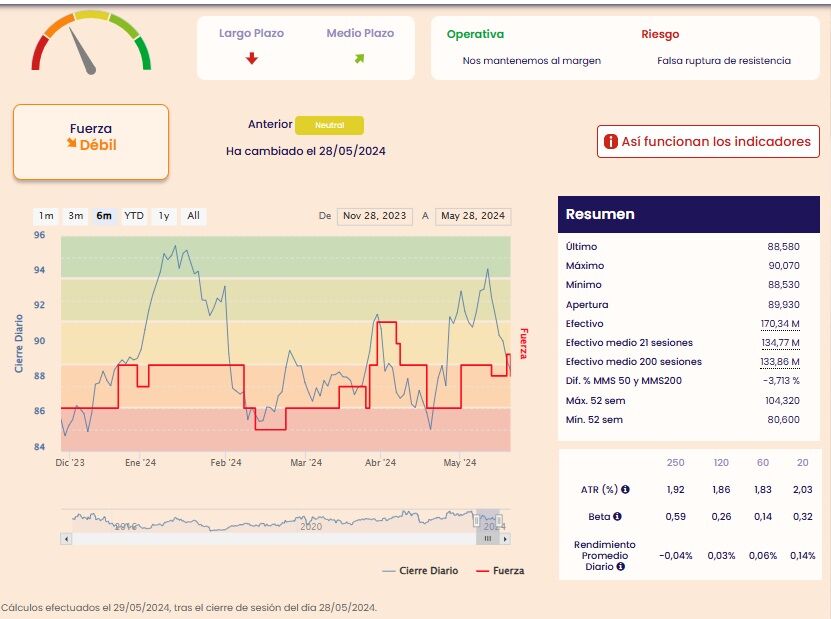Click Rendimiento Promedio Diario info icon
The width and height of the screenshot is (831, 619).
[620, 567]
